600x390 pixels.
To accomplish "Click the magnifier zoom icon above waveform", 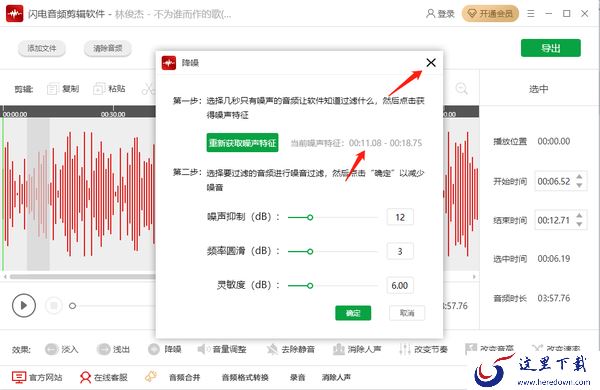I will [462, 89].
